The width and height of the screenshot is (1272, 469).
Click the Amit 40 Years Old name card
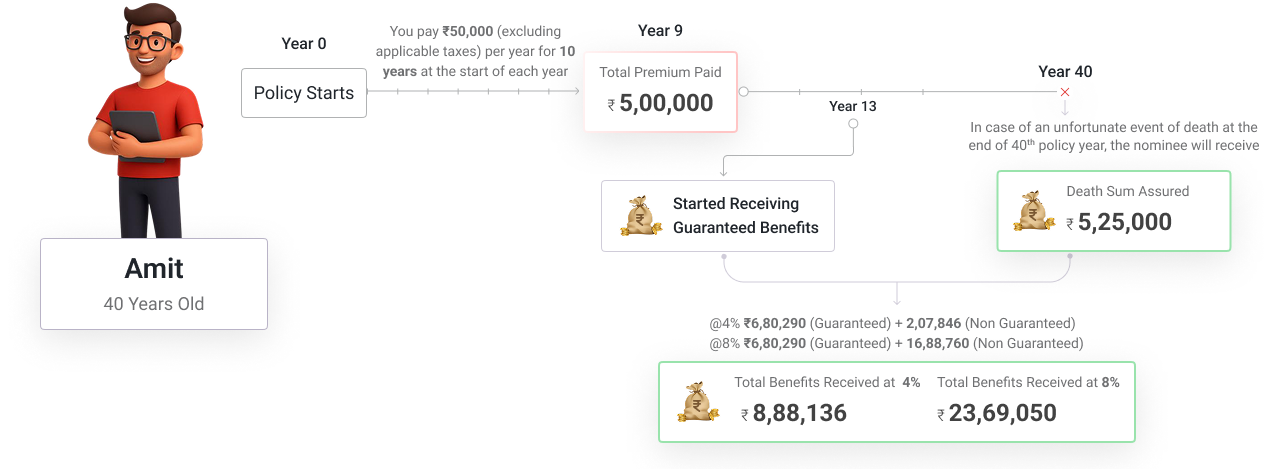pos(154,284)
